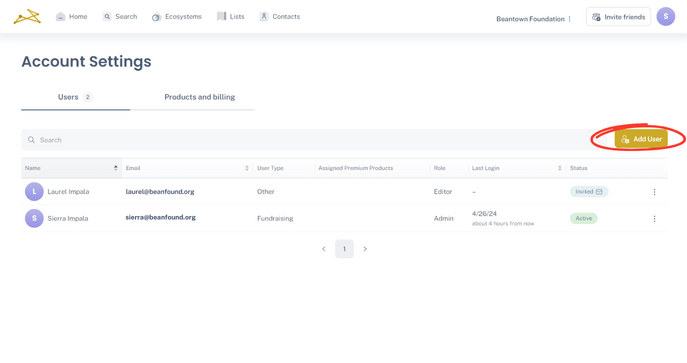Screen dimensions: 687x363
Task: Switch to the Users tab
Action: tap(75, 97)
